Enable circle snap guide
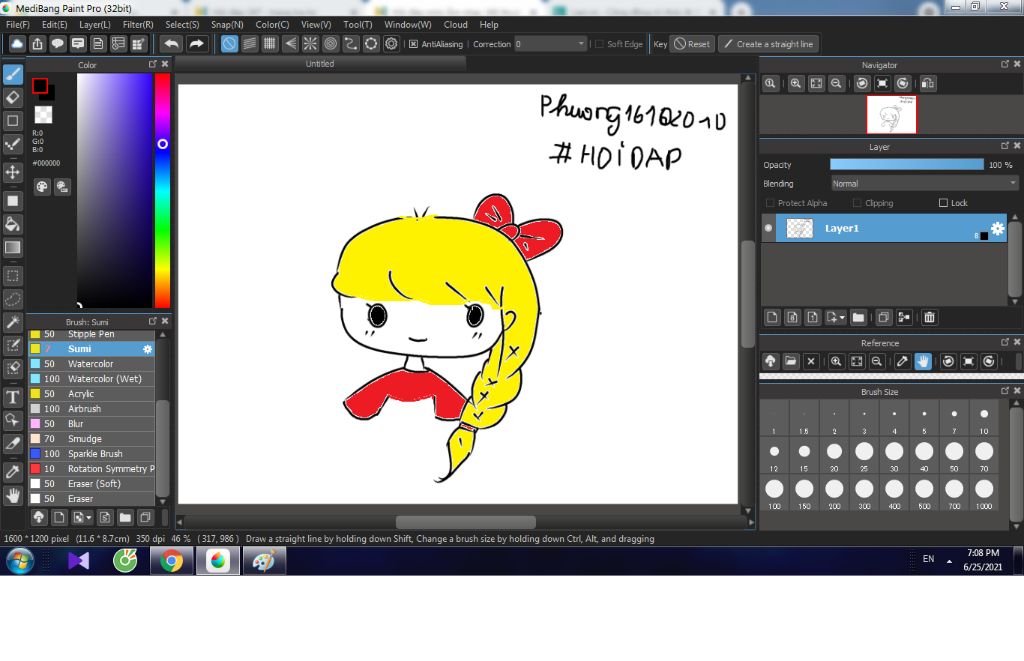Image resolution: width=1024 pixels, height=661 pixels. click(330, 44)
